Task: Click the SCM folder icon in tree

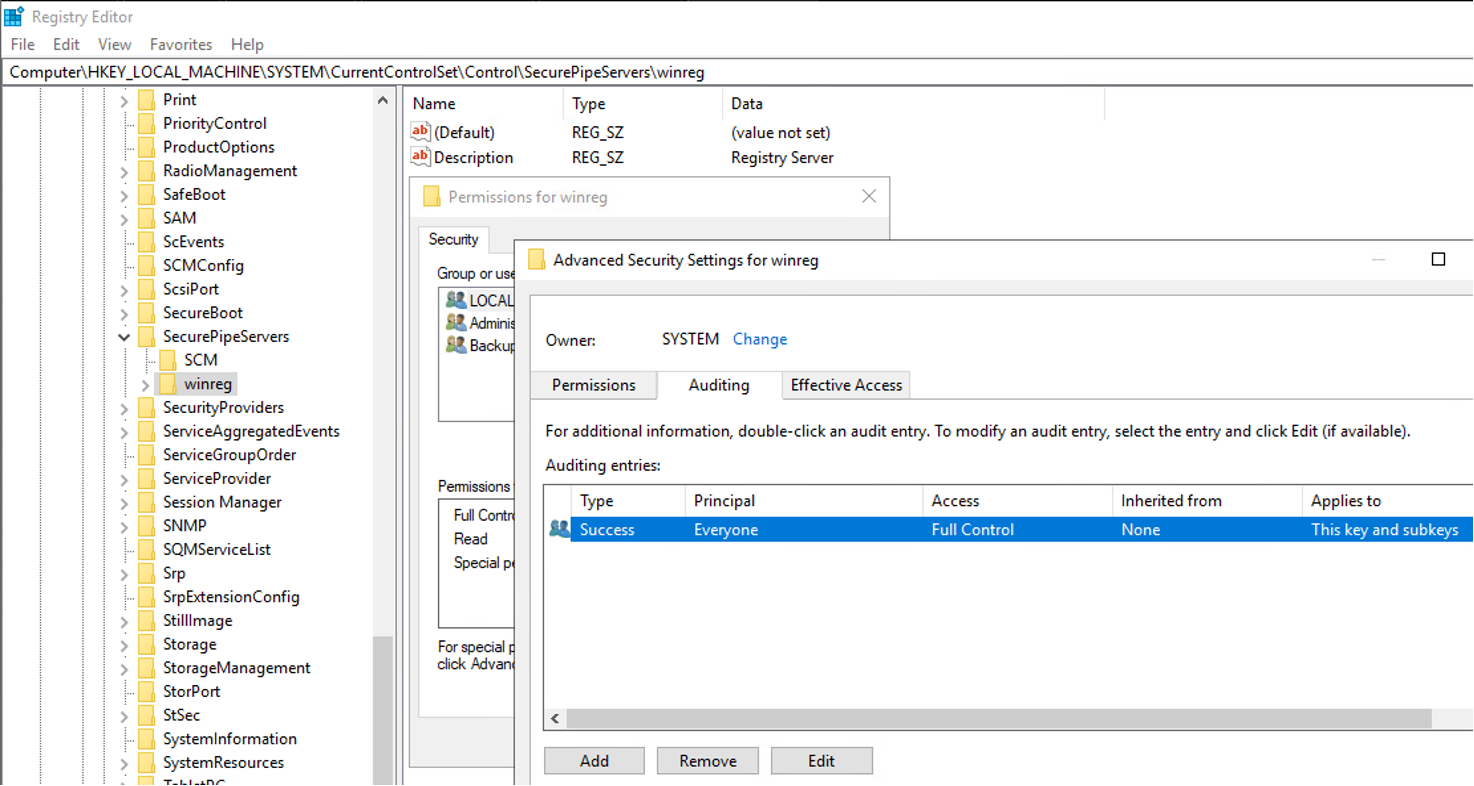Action: point(167,360)
